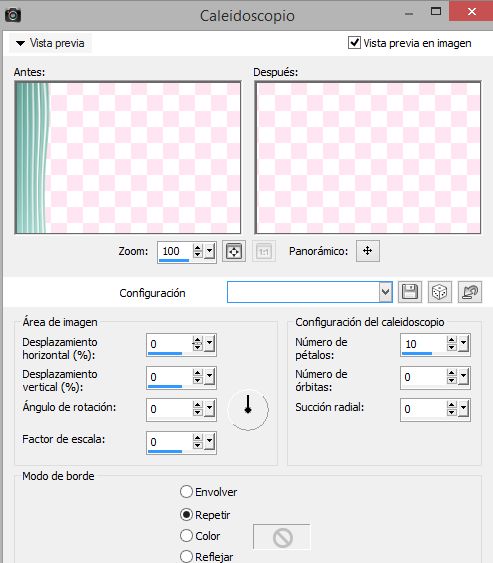
Task: Open Número de pétalos slider dropdown
Action: coord(464,344)
